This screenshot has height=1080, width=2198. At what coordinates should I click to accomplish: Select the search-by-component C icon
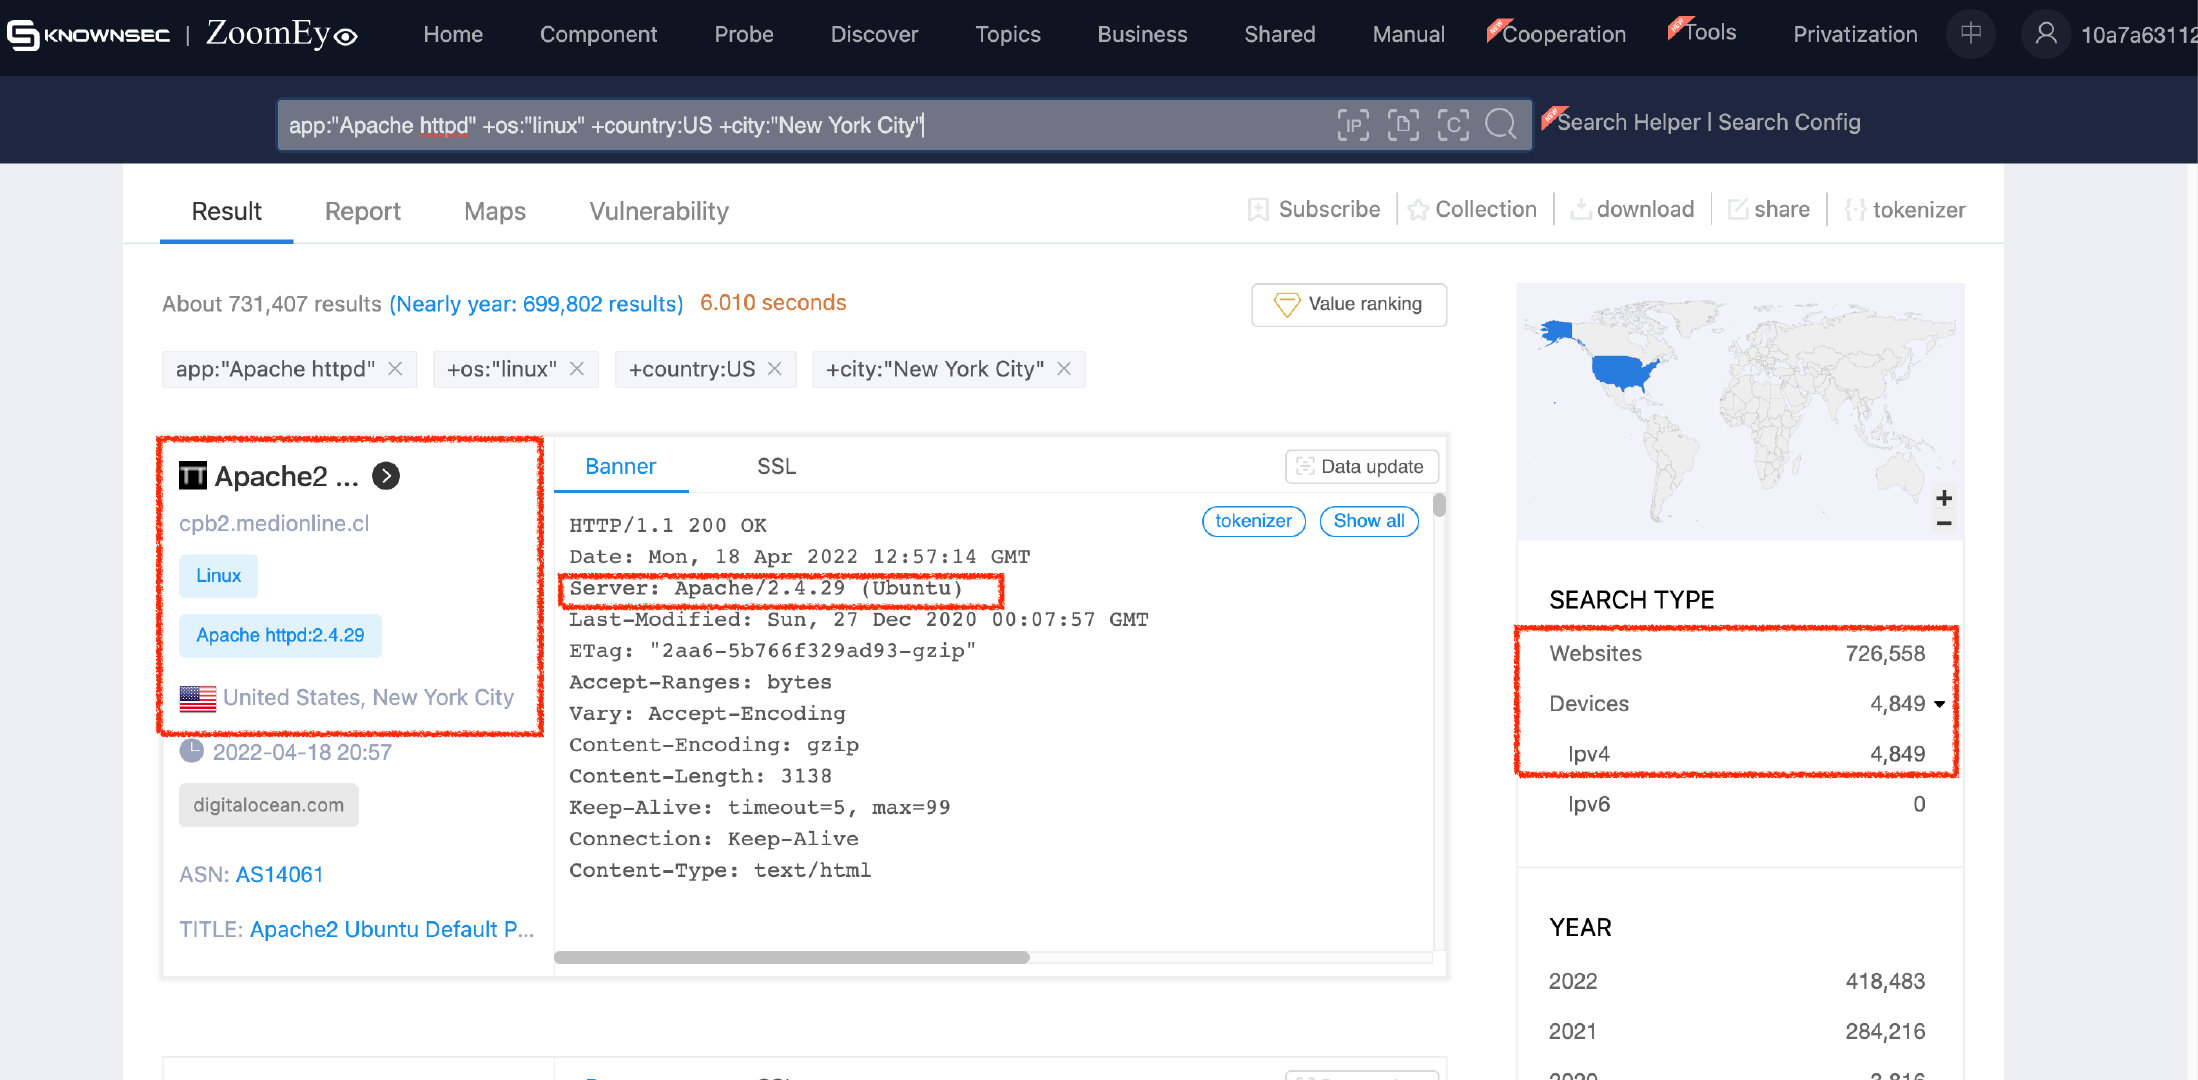tap(1454, 125)
